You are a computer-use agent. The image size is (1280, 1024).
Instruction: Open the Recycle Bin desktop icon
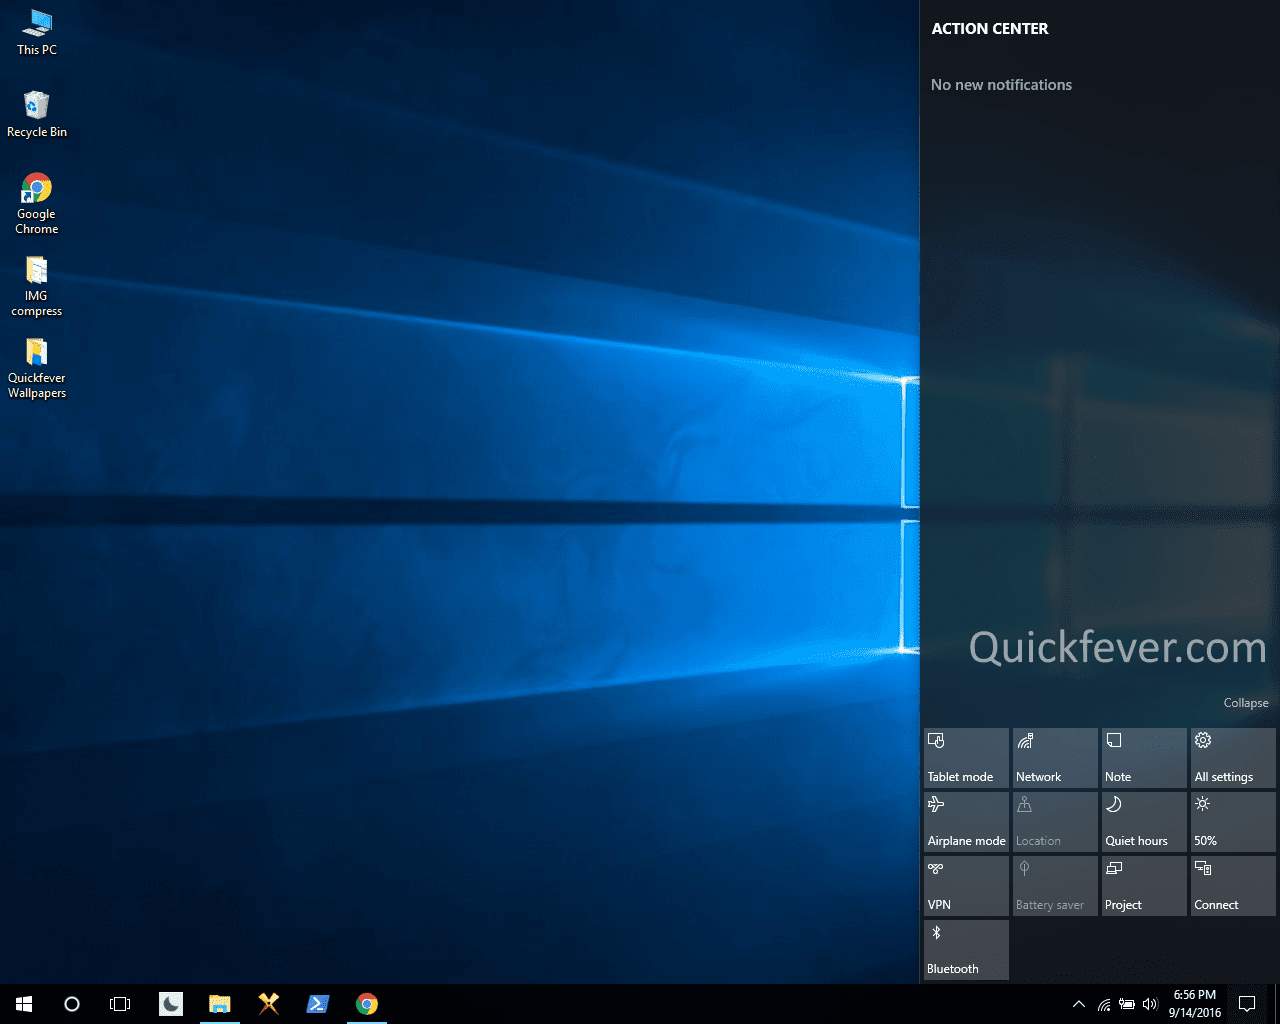click(x=37, y=114)
